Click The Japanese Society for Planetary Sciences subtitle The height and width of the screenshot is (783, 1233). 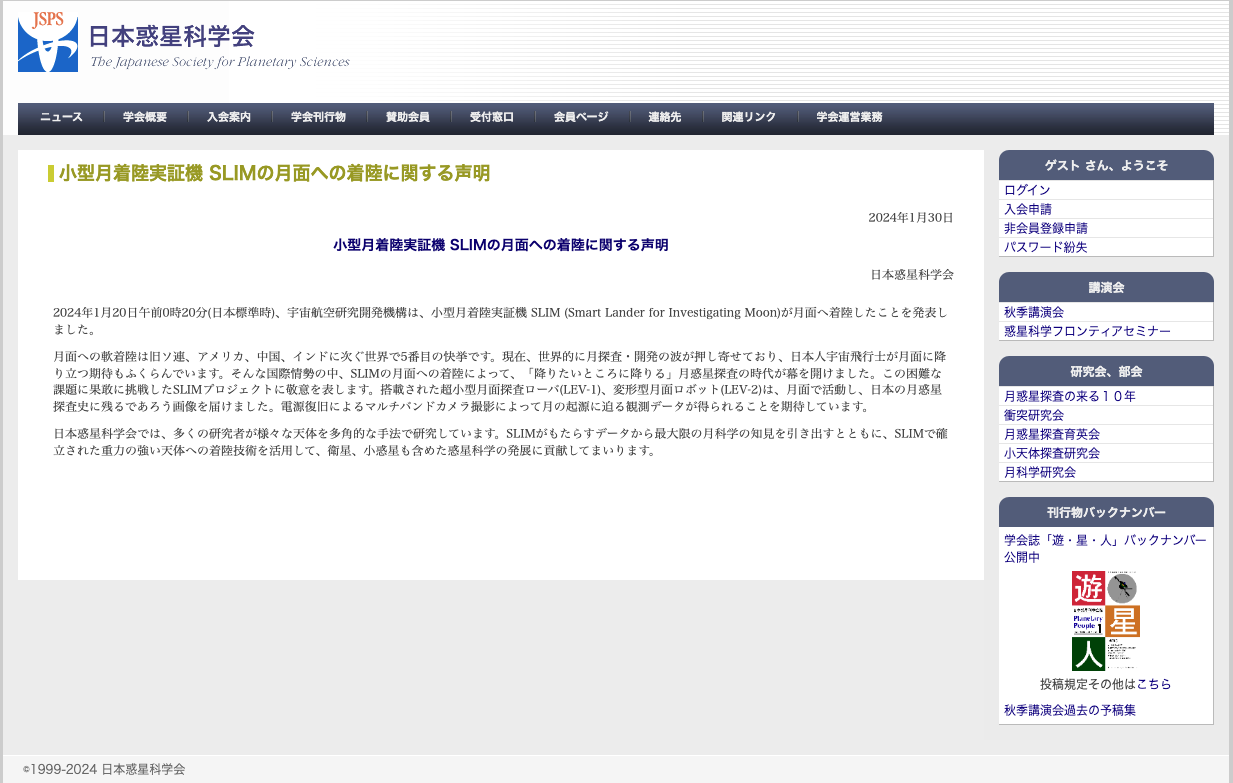tap(220, 62)
